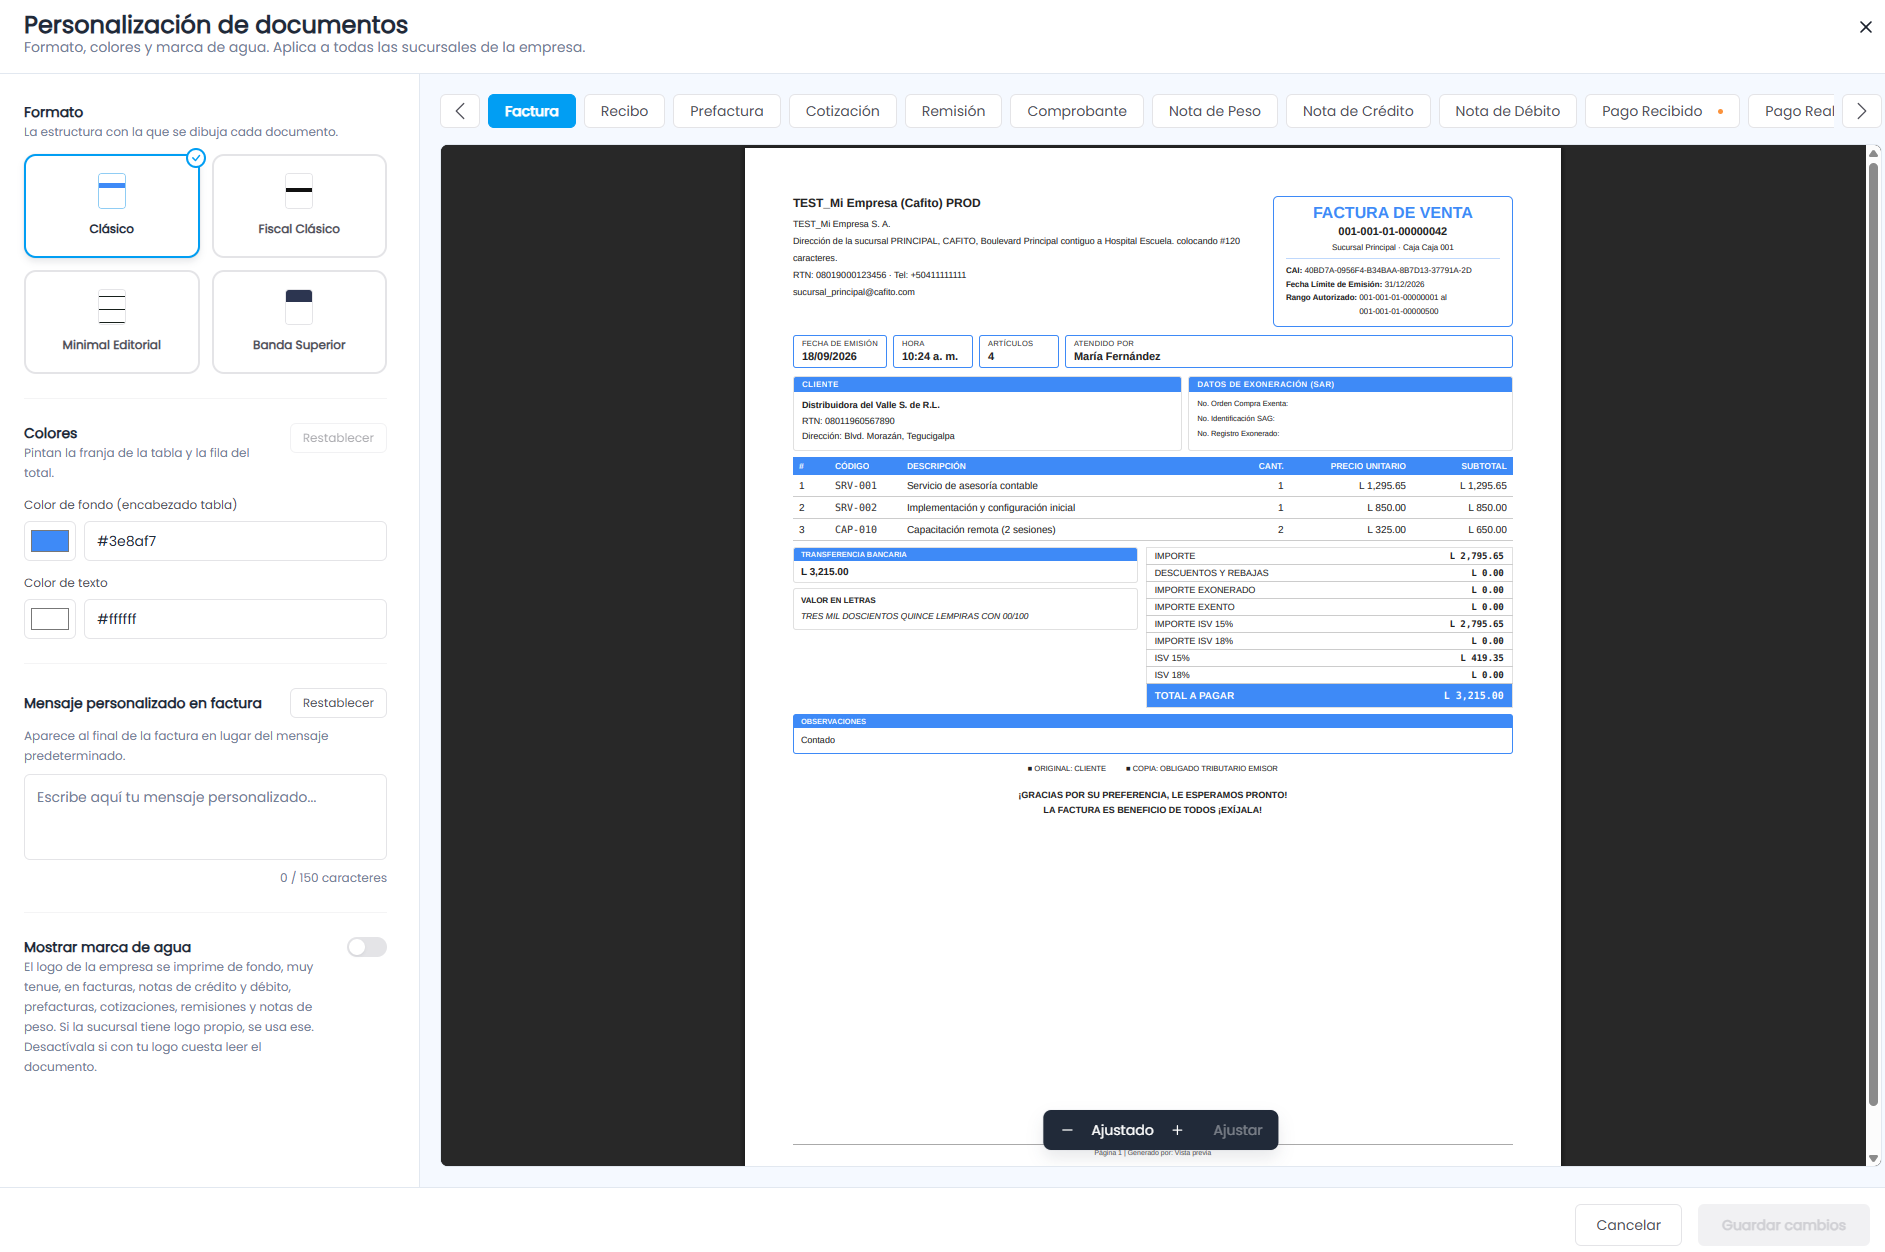Pick the Minimal Editorial format
The height and width of the screenshot is (1252, 1885).
112,322
